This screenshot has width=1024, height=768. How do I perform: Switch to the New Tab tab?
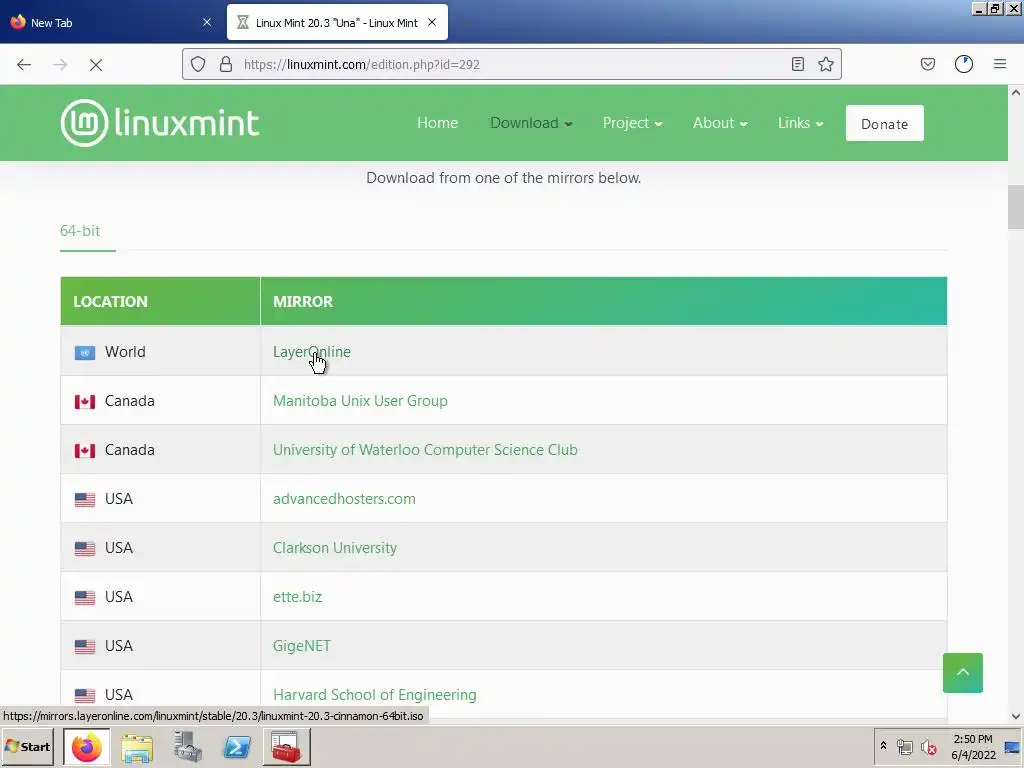point(111,22)
